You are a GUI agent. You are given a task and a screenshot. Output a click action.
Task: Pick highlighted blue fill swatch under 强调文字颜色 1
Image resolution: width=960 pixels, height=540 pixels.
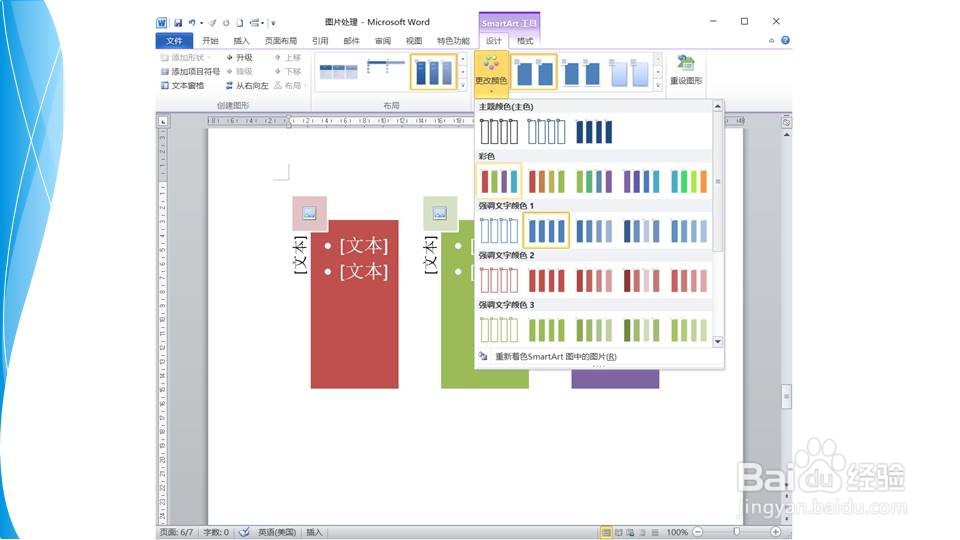pyautogui.click(x=546, y=230)
